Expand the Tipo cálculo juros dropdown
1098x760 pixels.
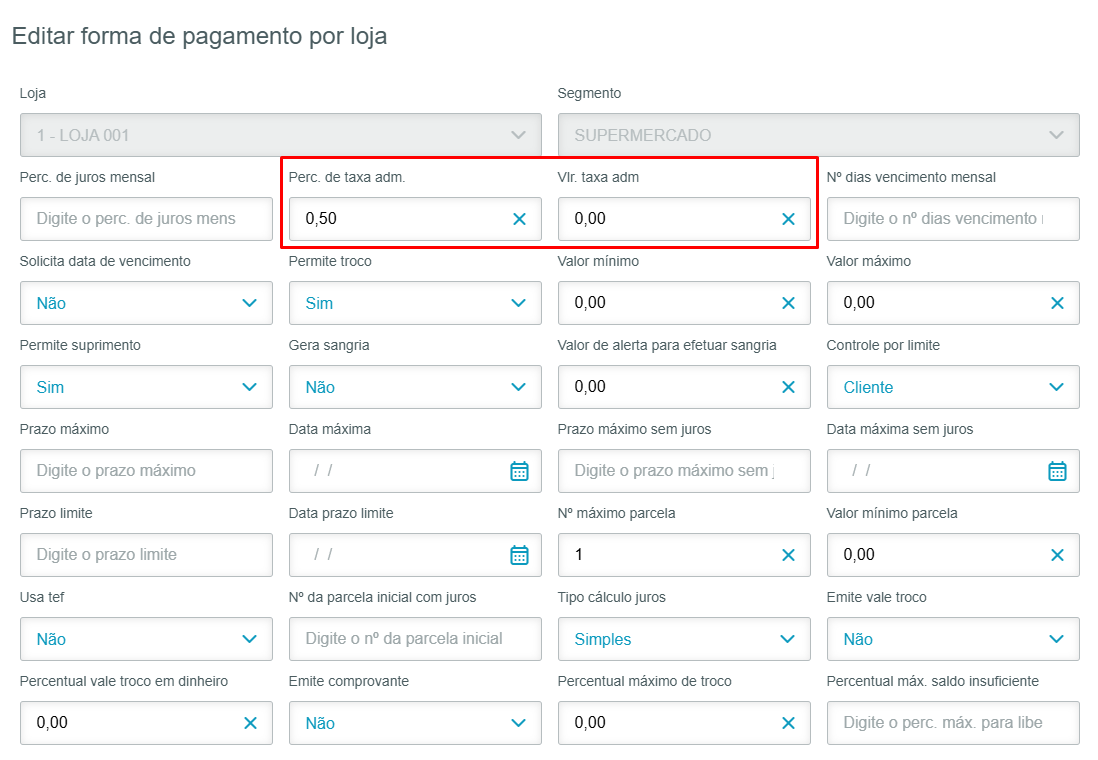tap(684, 639)
